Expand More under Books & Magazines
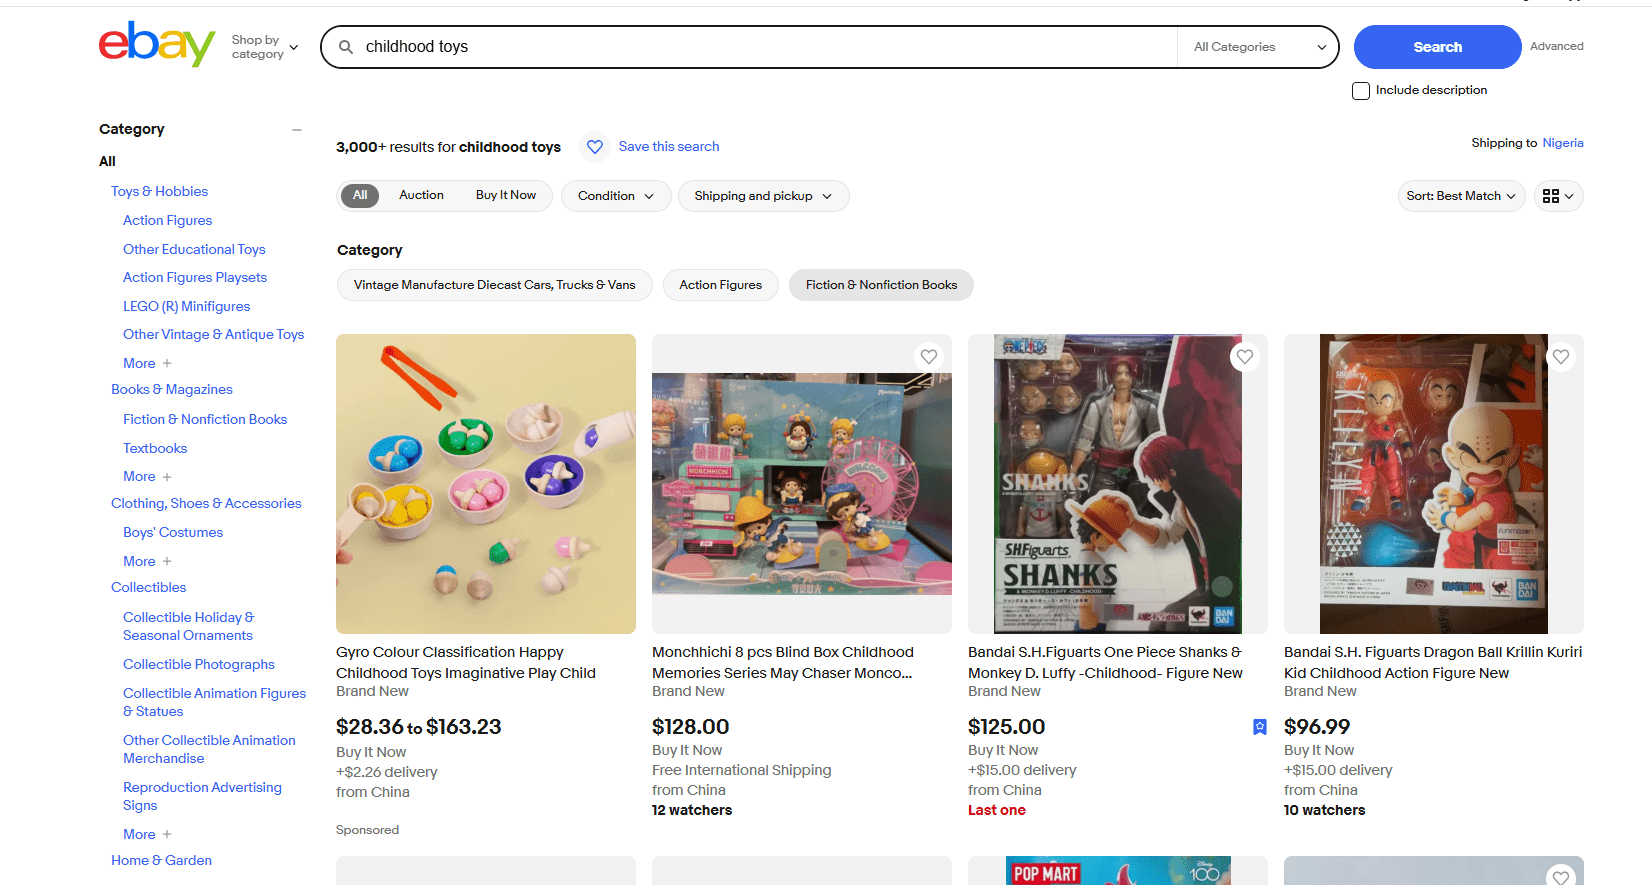Image resolution: width=1652 pixels, height=885 pixels. tap(147, 476)
